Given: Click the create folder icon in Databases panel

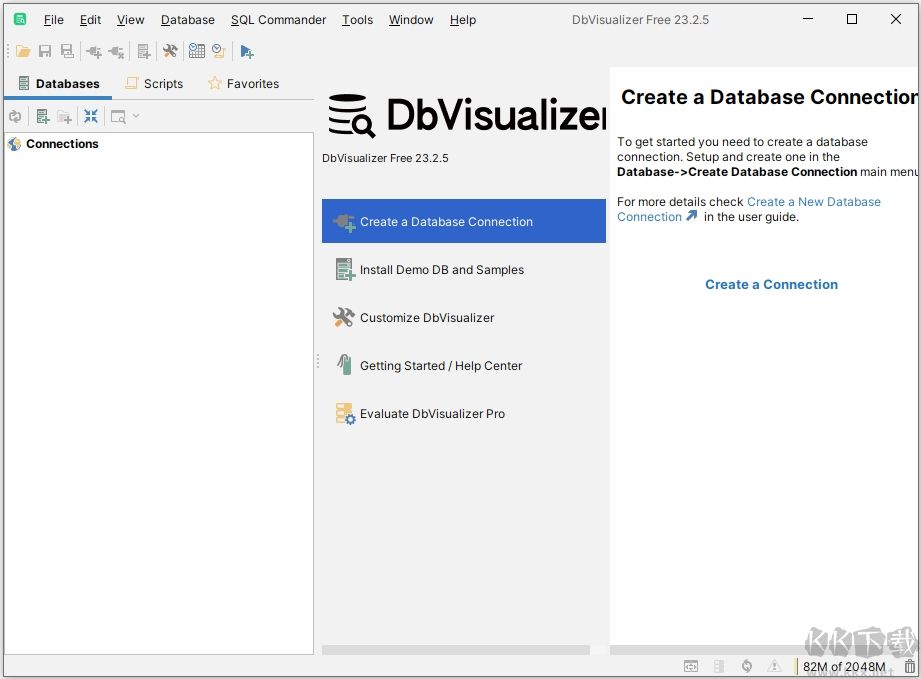Looking at the screenshot, I should 65,116.
